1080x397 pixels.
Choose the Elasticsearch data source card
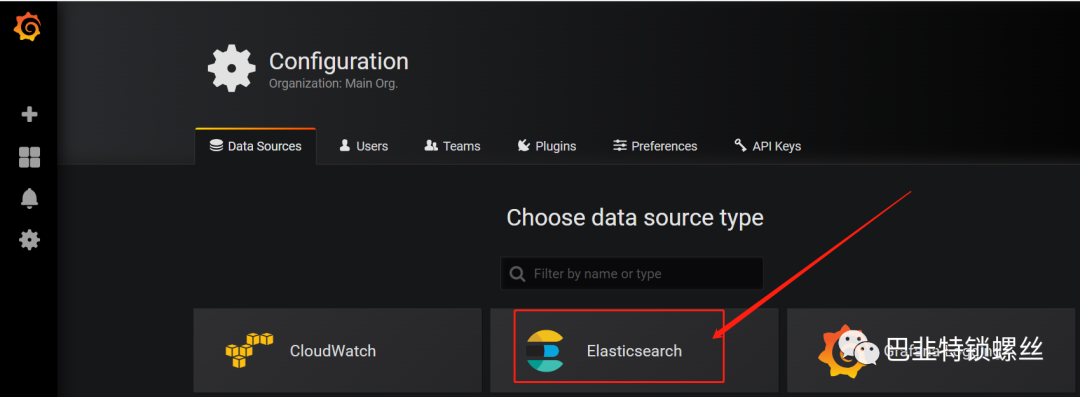click(634, 350)
